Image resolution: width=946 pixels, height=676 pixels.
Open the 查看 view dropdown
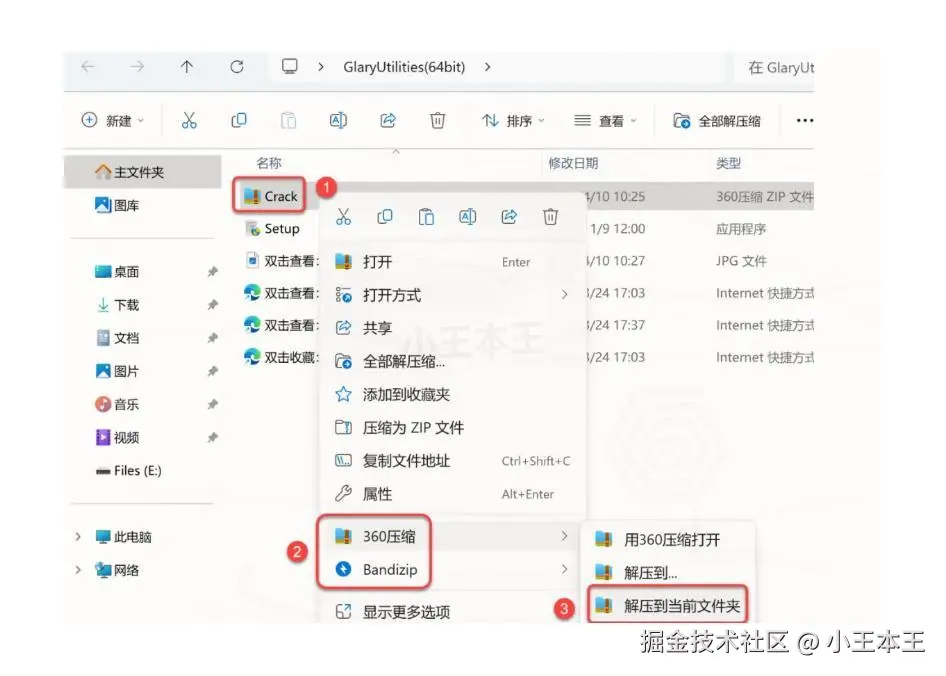click(x=605, y=121)
